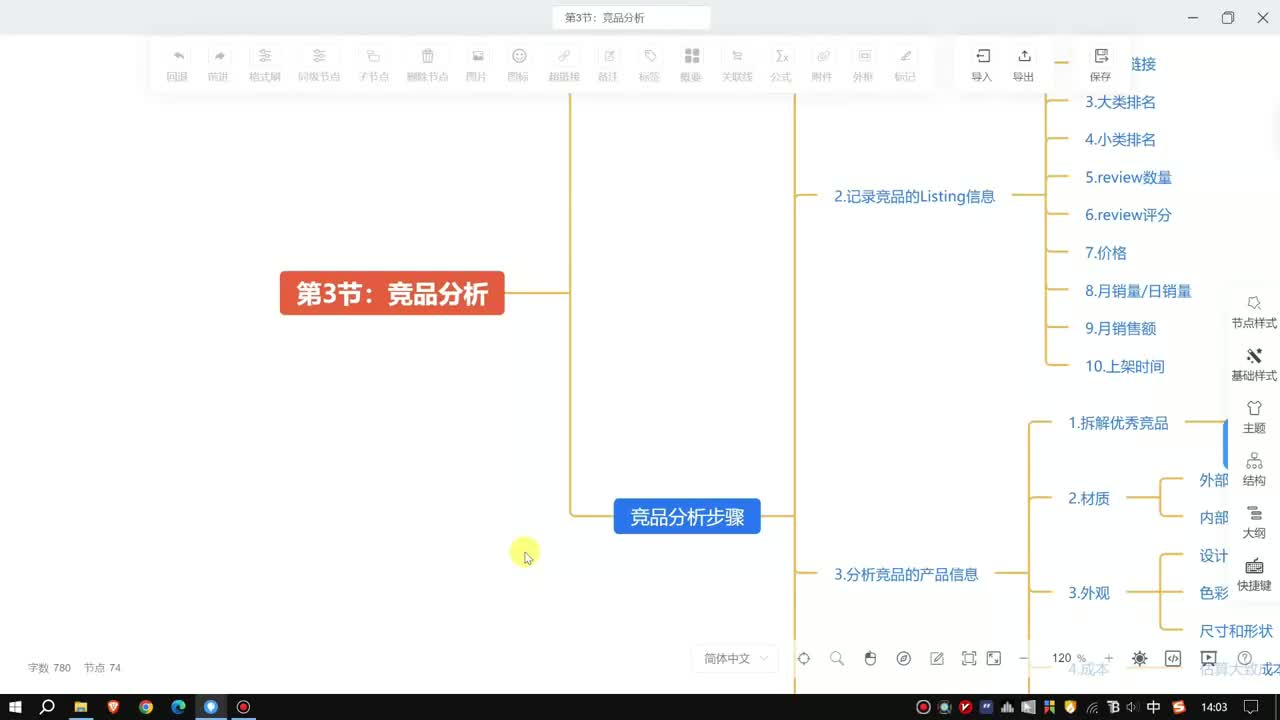
Task: Click the mouse mode icon
Action: (x=870, y=658)
